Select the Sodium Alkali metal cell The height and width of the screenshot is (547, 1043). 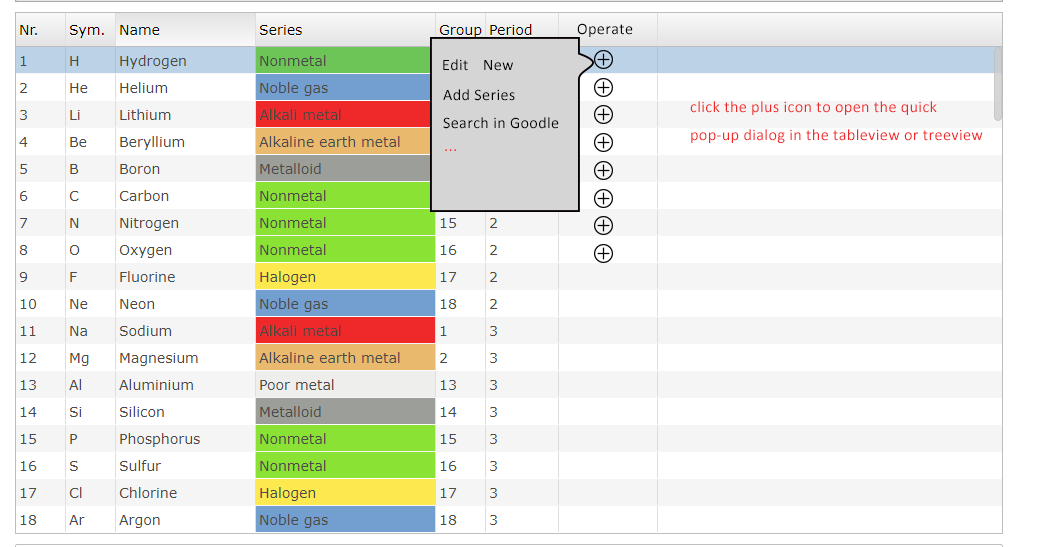(345, 331)
